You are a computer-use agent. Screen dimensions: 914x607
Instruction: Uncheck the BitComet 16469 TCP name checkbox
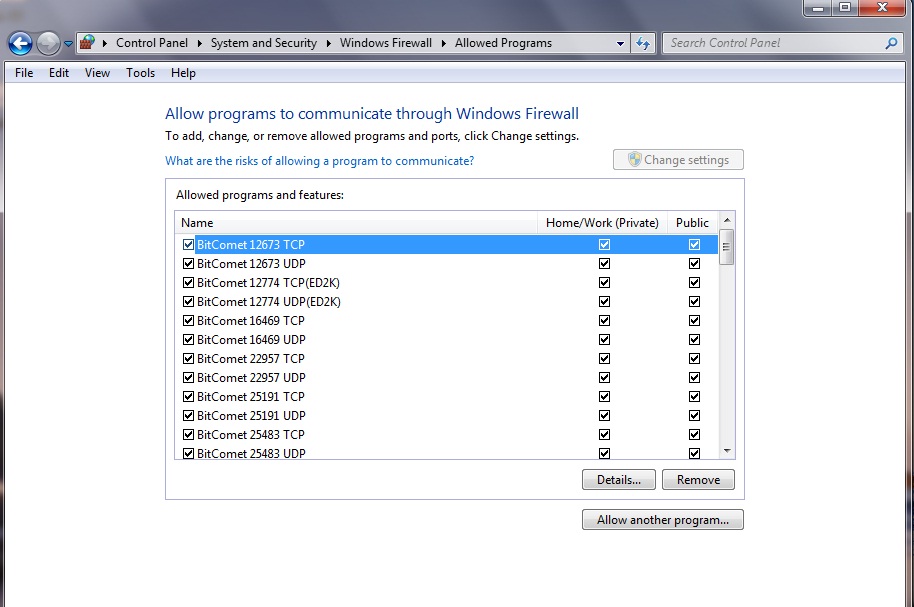point(188,321)
